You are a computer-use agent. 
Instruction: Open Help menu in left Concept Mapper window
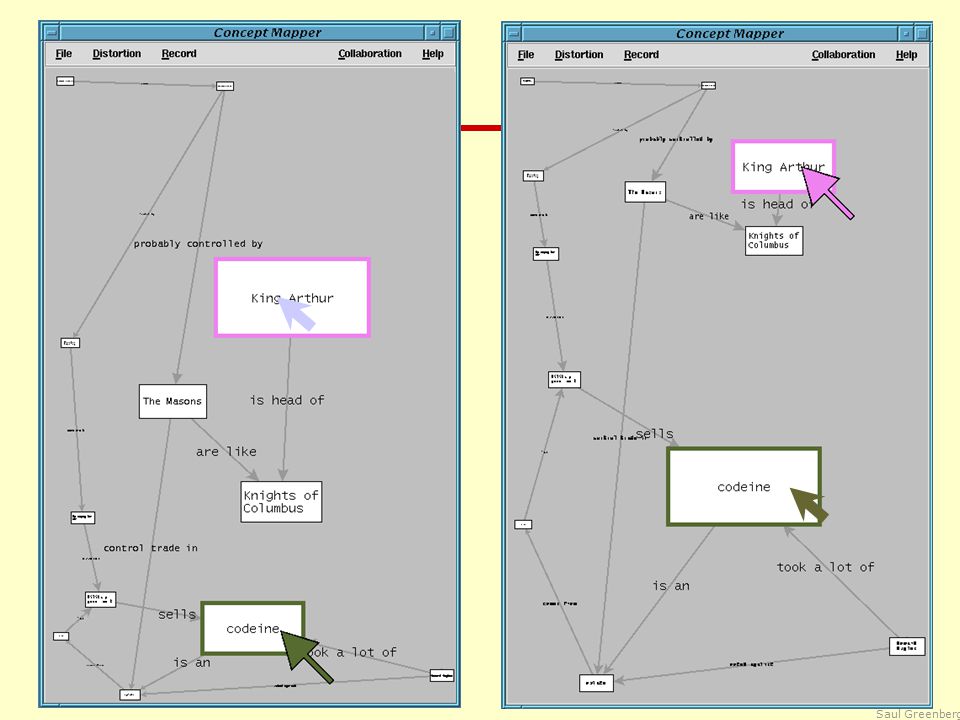point(433,54)
